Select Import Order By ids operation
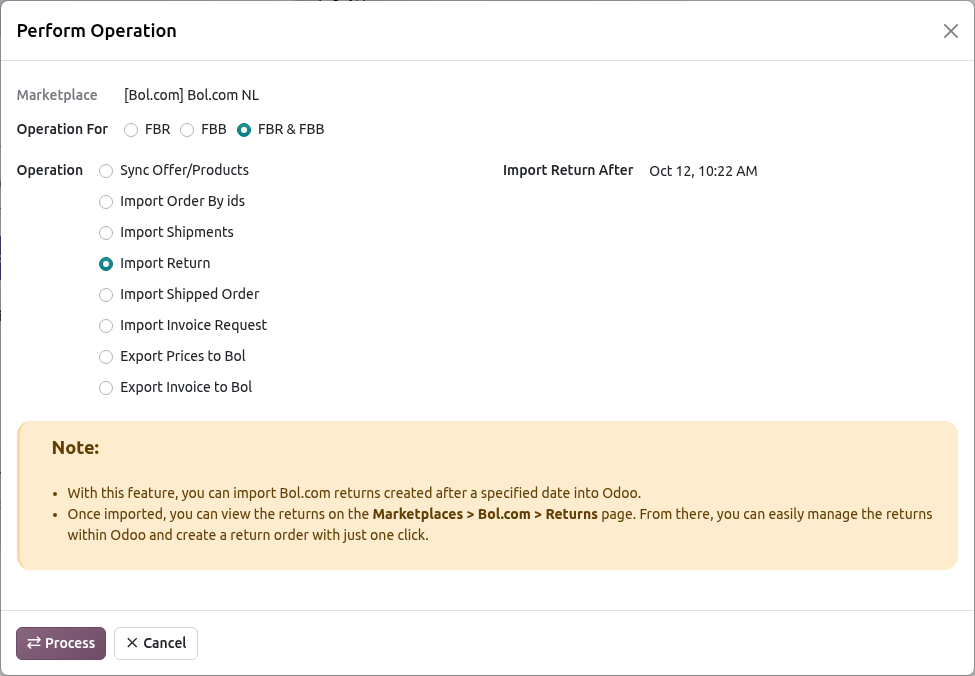This screenshot has width=975, height=676. [106, 202]
